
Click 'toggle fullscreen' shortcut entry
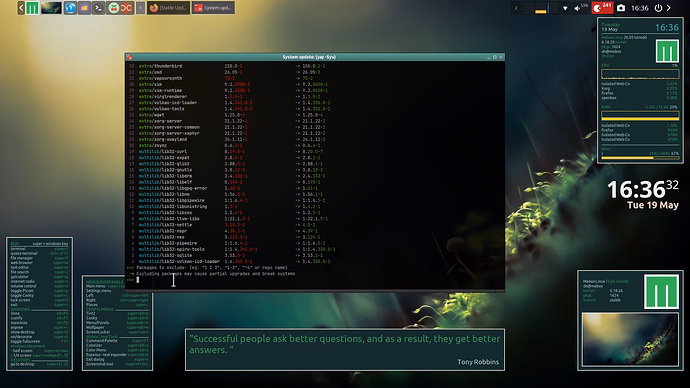[25, 341]
